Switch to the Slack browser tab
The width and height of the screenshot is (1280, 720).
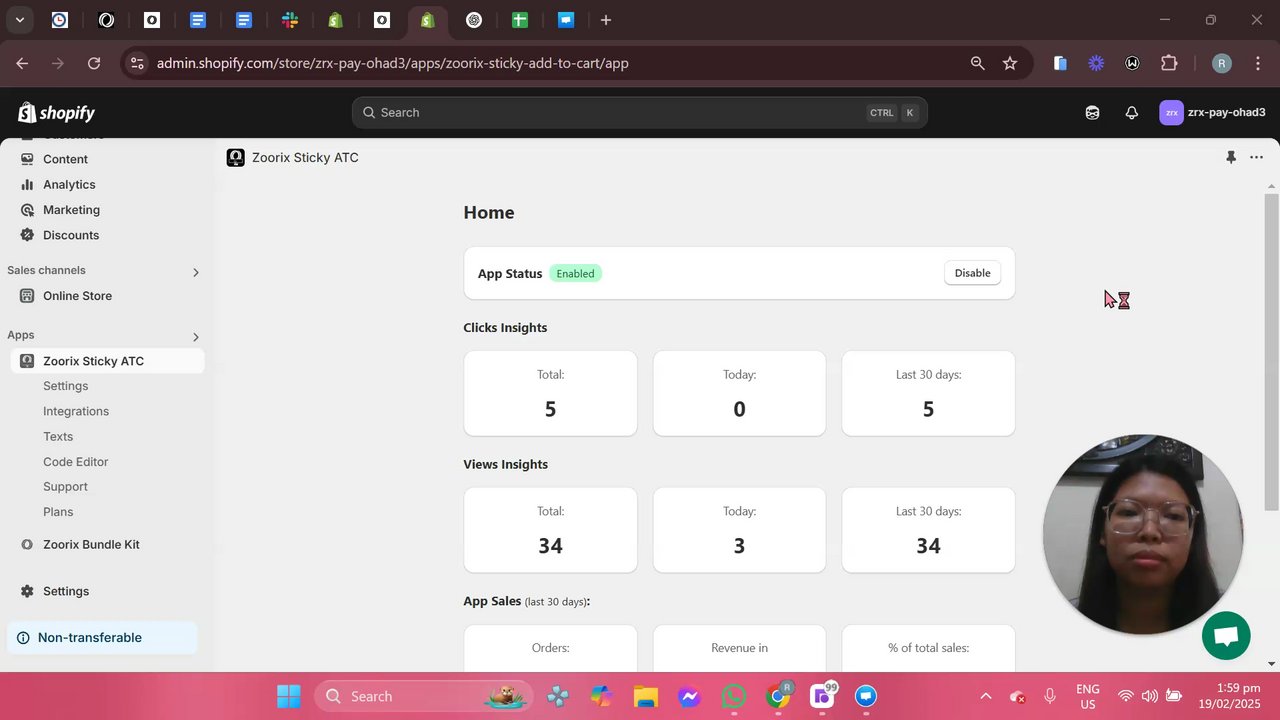click(290, 20)
